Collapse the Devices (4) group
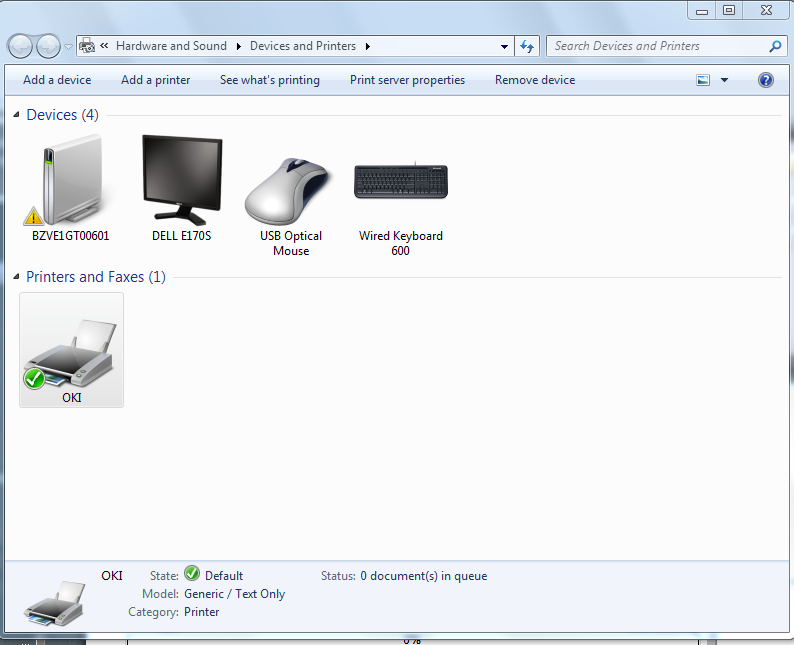 16,116
